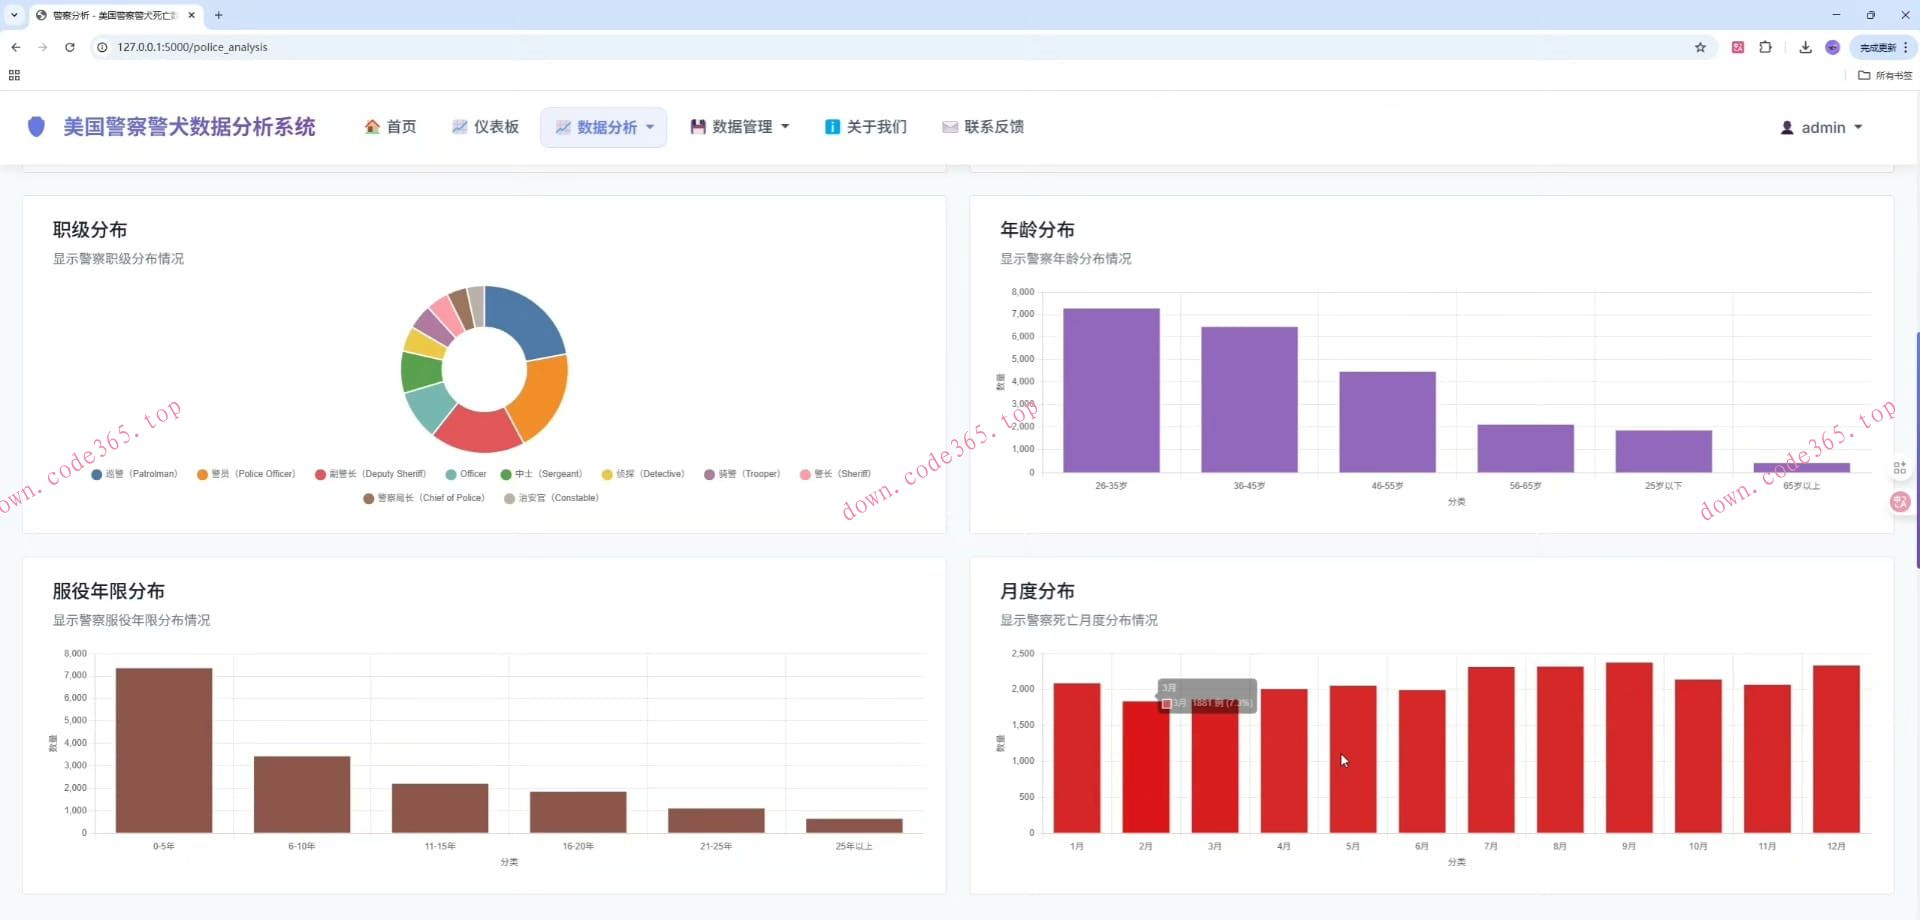The width and height of the screenshot is (1920, 920).
Task: Open the 联系反馈 feedback link
Action: pyautogui.click(x=983, y=127)
